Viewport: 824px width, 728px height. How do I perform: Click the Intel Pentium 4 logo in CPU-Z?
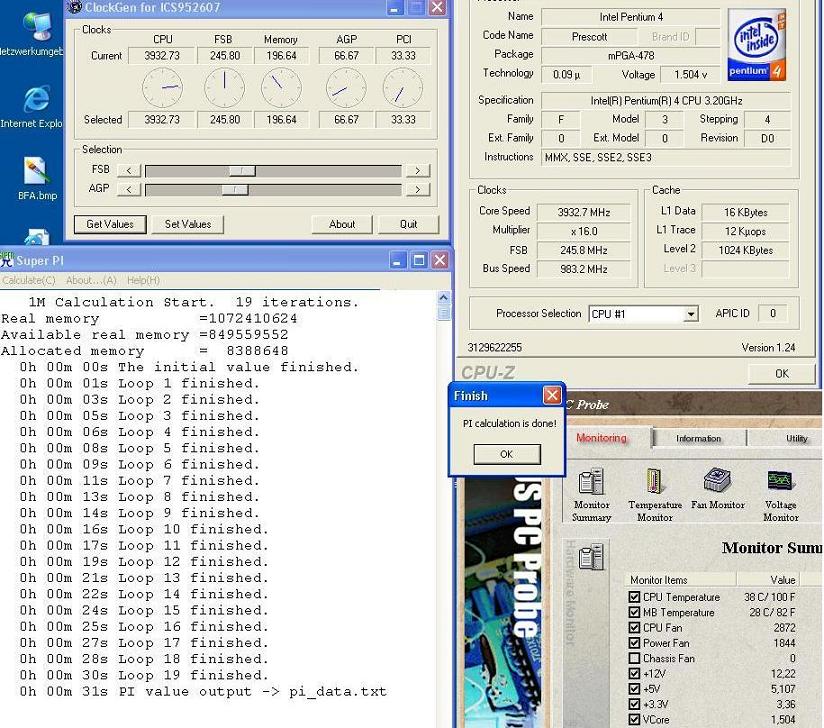pos(757,45)
